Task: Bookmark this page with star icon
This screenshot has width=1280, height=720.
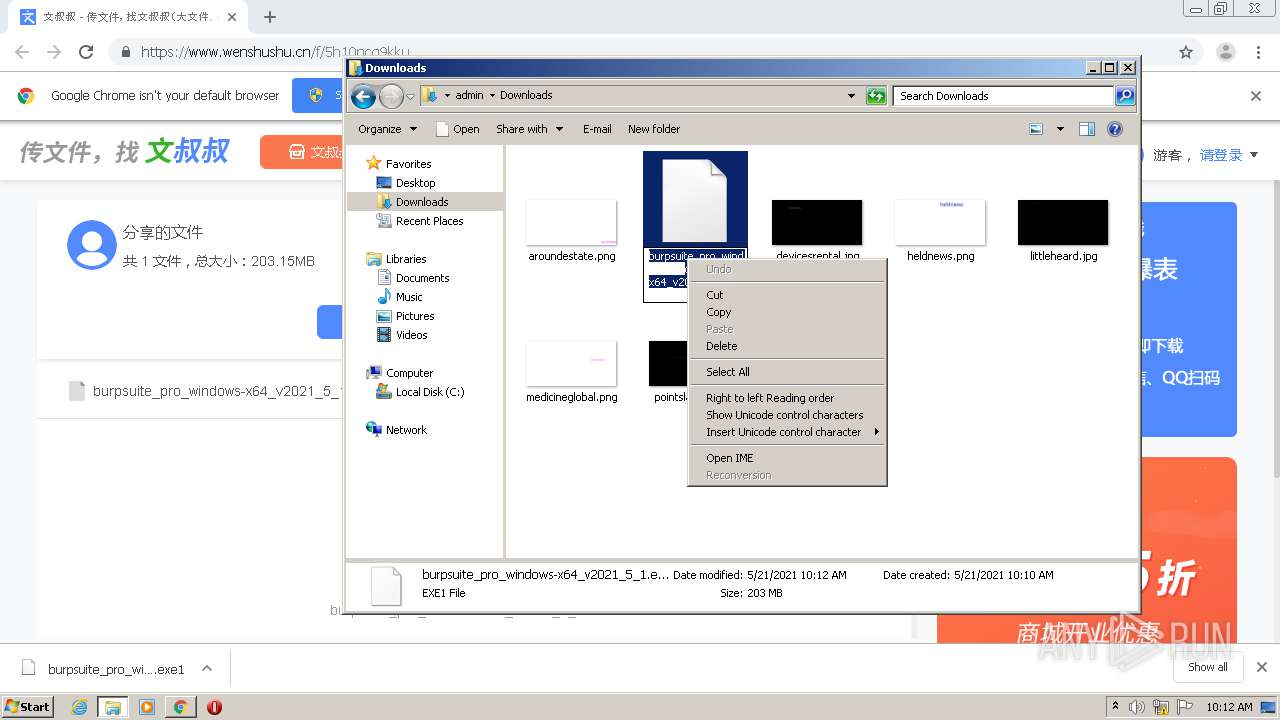Action: pyautogui.click(x=1186, y=52)
